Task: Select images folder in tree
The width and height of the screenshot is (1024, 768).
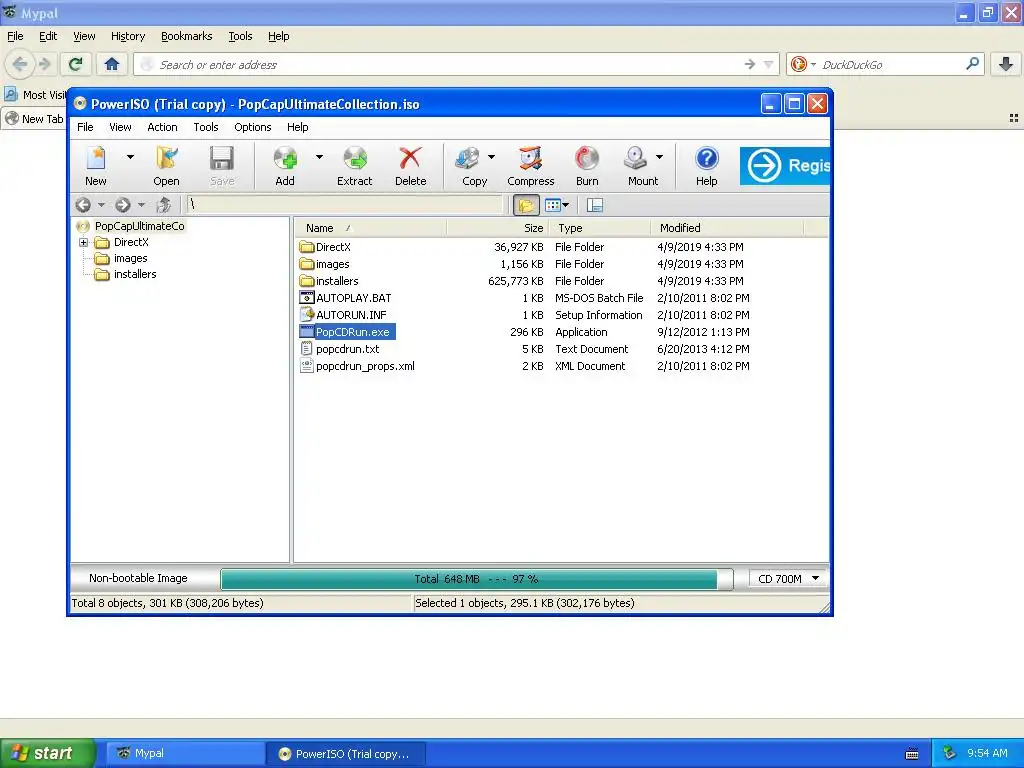Action: [x=131, y=259]
